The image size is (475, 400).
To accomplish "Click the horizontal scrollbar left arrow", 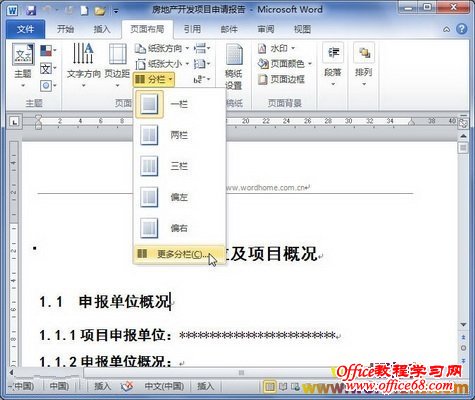I will coord(11,372).
